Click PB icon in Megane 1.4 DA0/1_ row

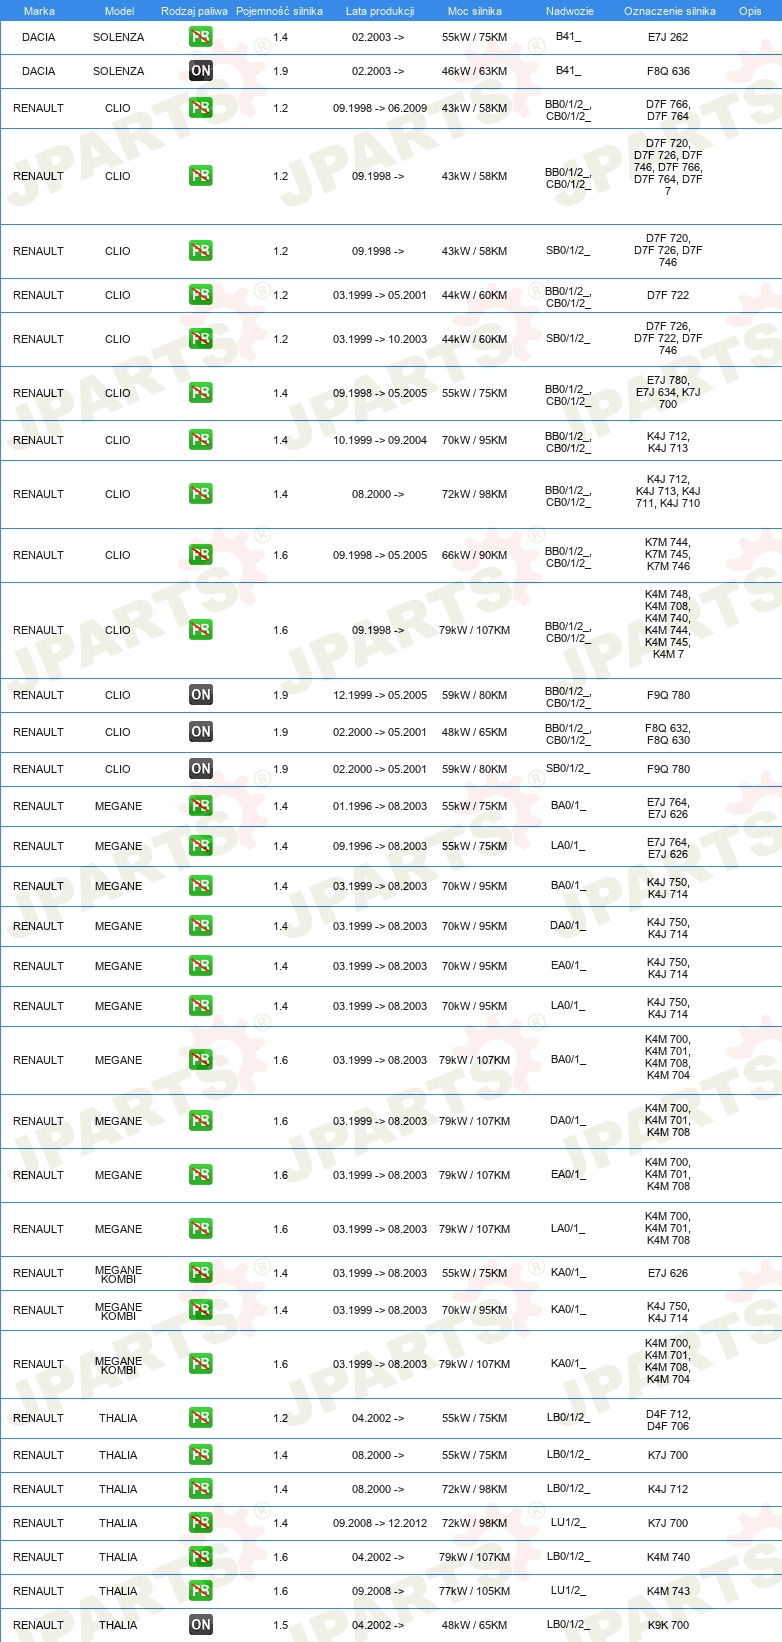coord(201,926)
